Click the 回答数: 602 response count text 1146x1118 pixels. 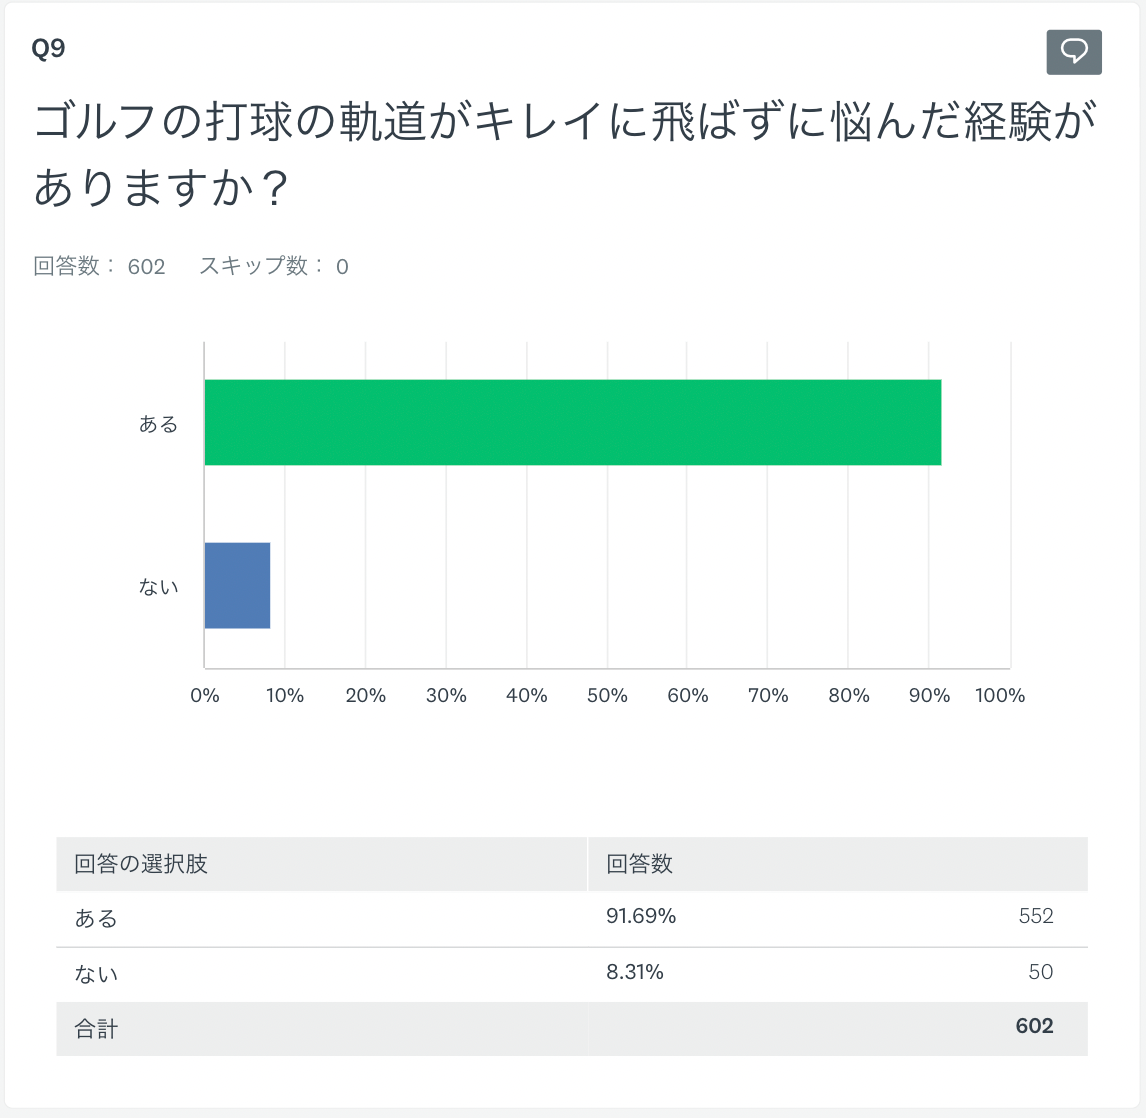(99, 266)
